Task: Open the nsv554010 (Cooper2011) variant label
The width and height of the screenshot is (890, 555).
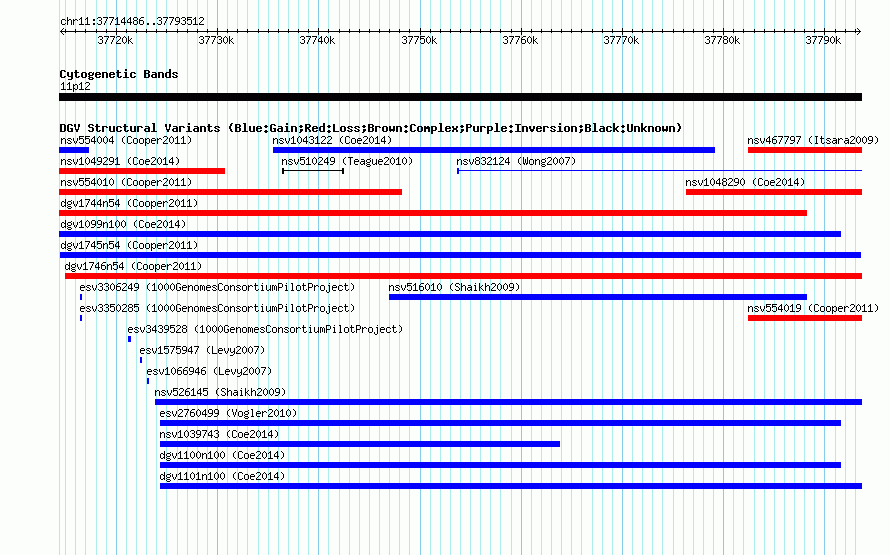Action: (x=126, y=182)
